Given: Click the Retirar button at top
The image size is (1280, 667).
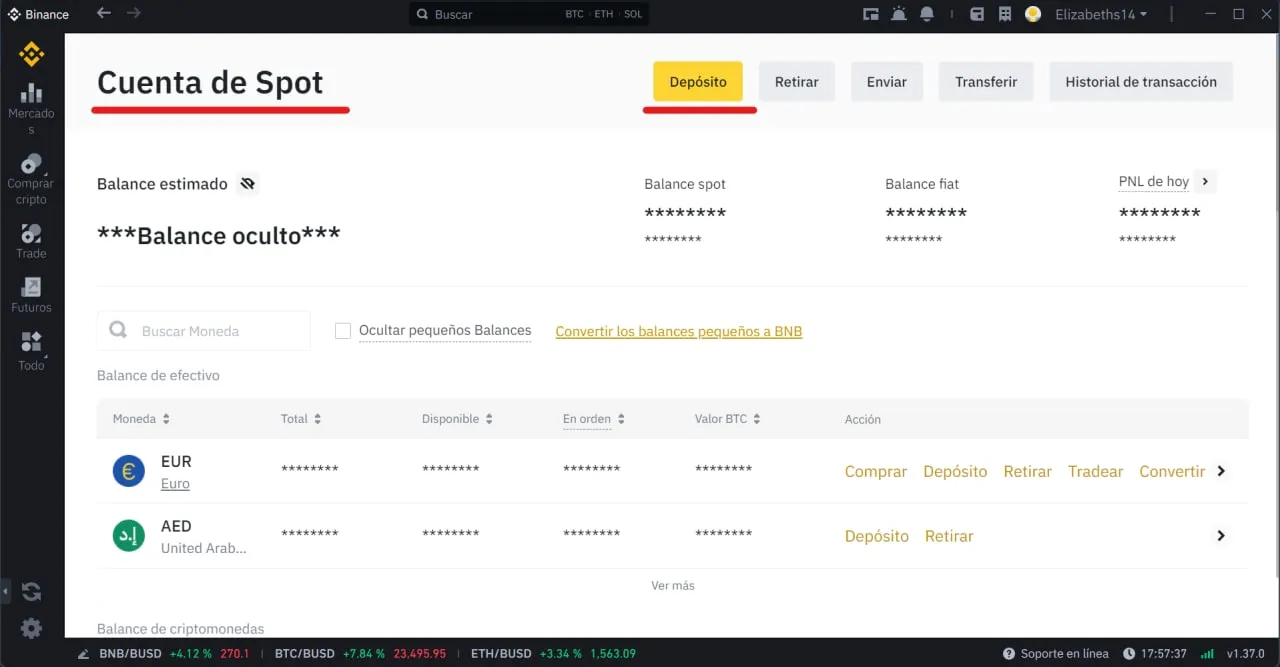Looking at the screenshot, I should point(797,82).
